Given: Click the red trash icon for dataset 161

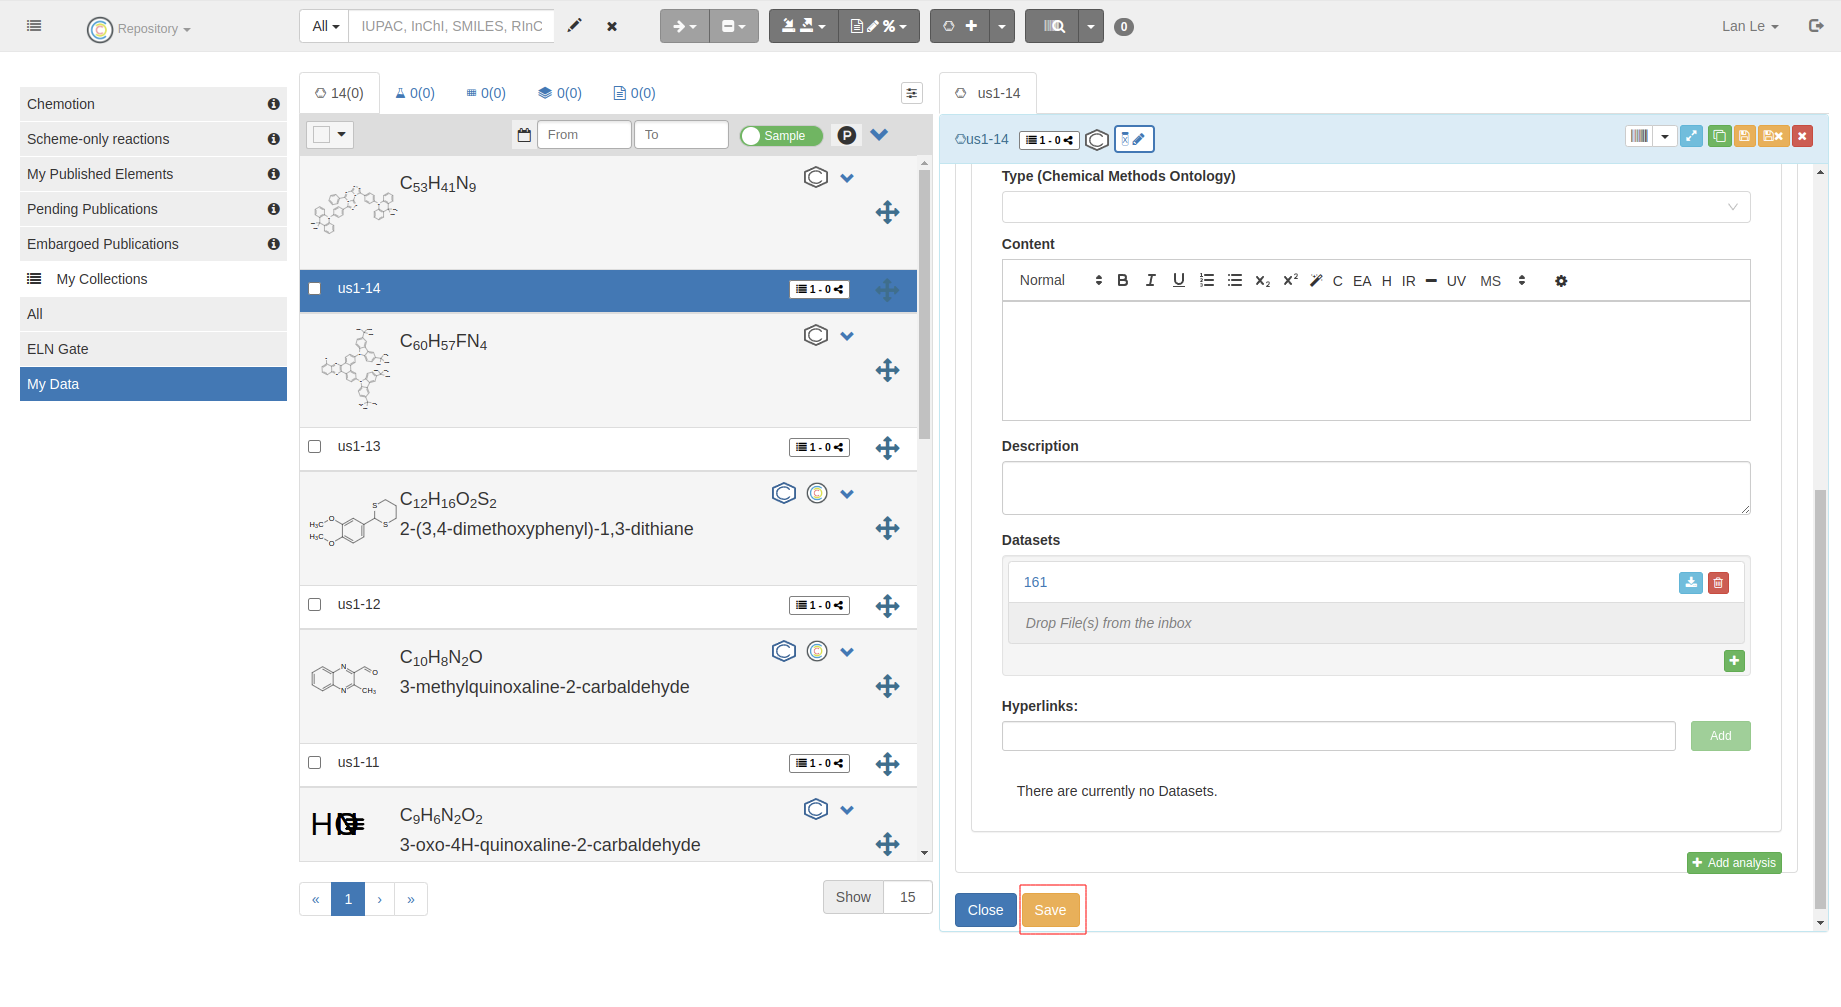Looking at the screenshot, I should (x=1718, y=583).
